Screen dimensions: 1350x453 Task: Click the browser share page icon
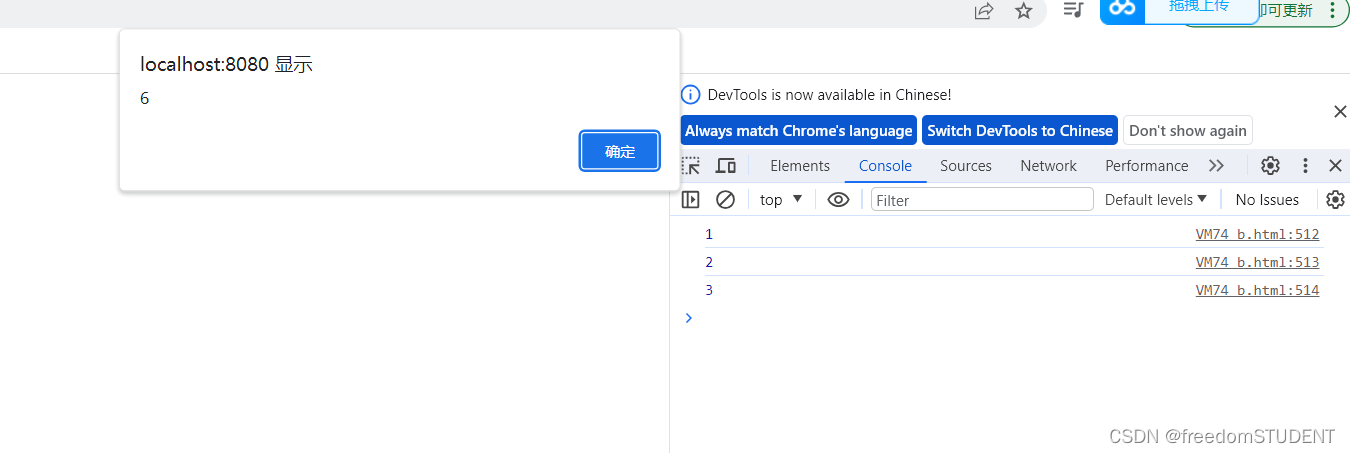pyautogui.click(x=984, y=11)
